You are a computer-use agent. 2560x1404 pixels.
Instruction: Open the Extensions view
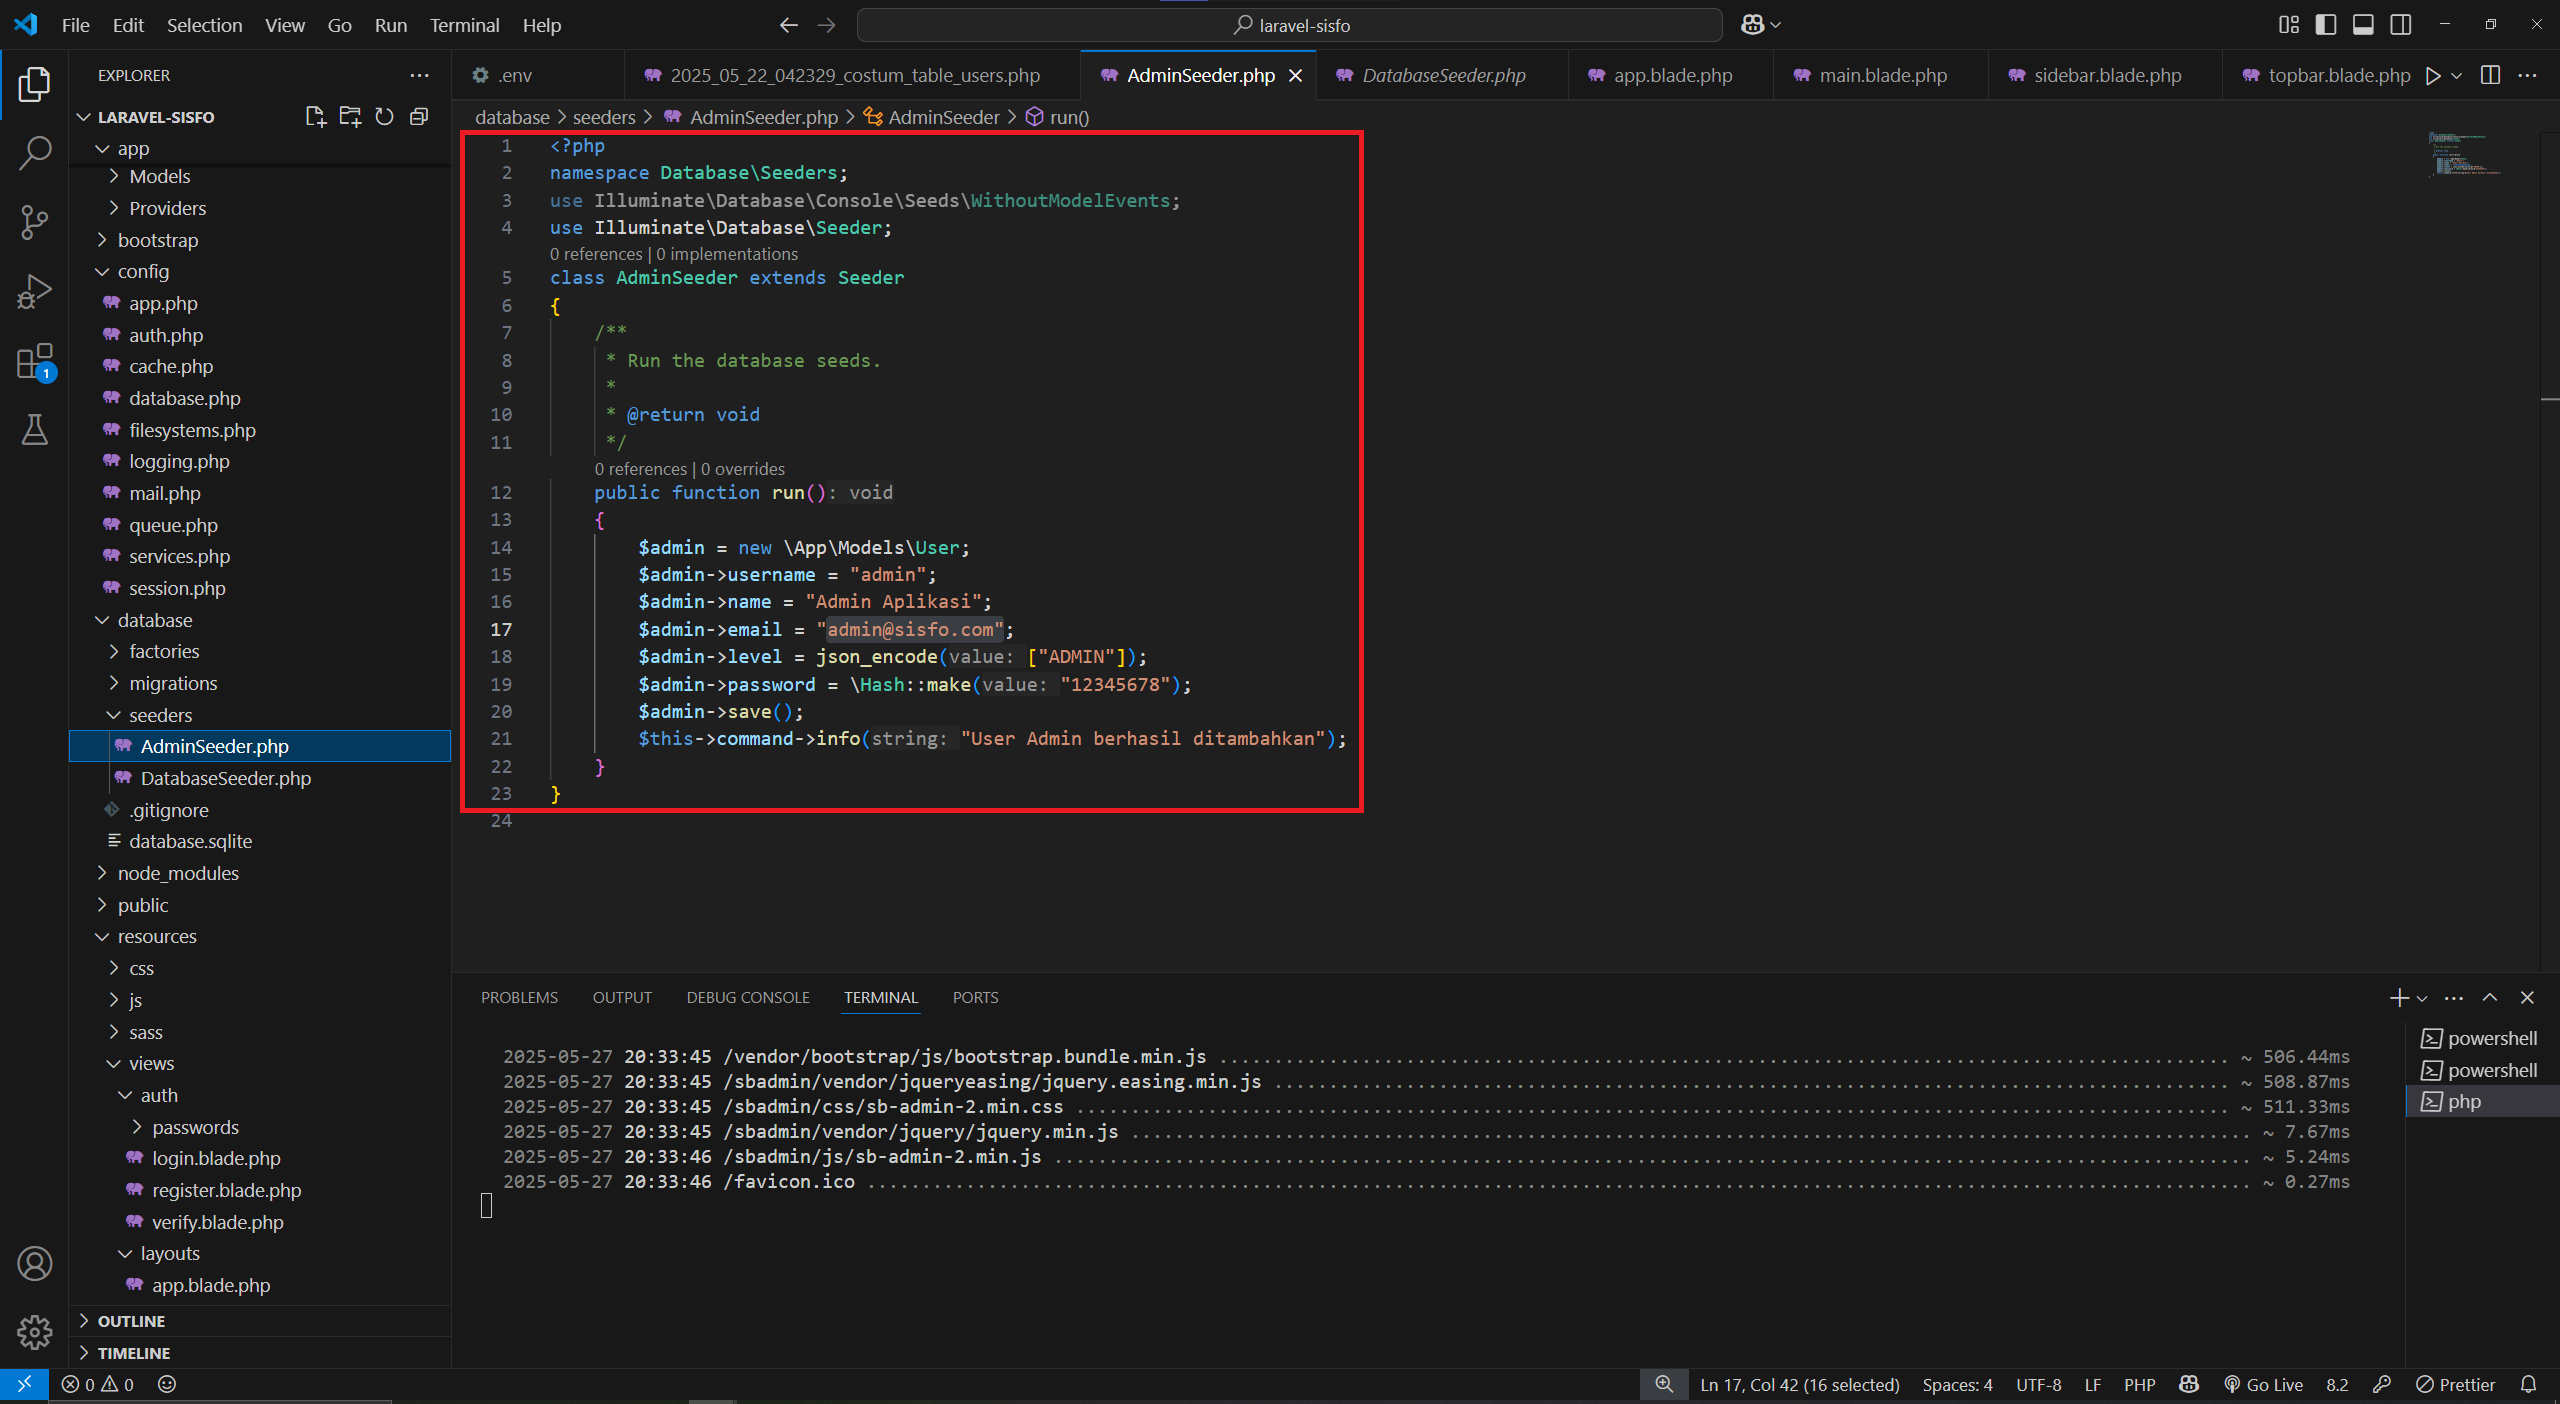(x=34, y=361)
